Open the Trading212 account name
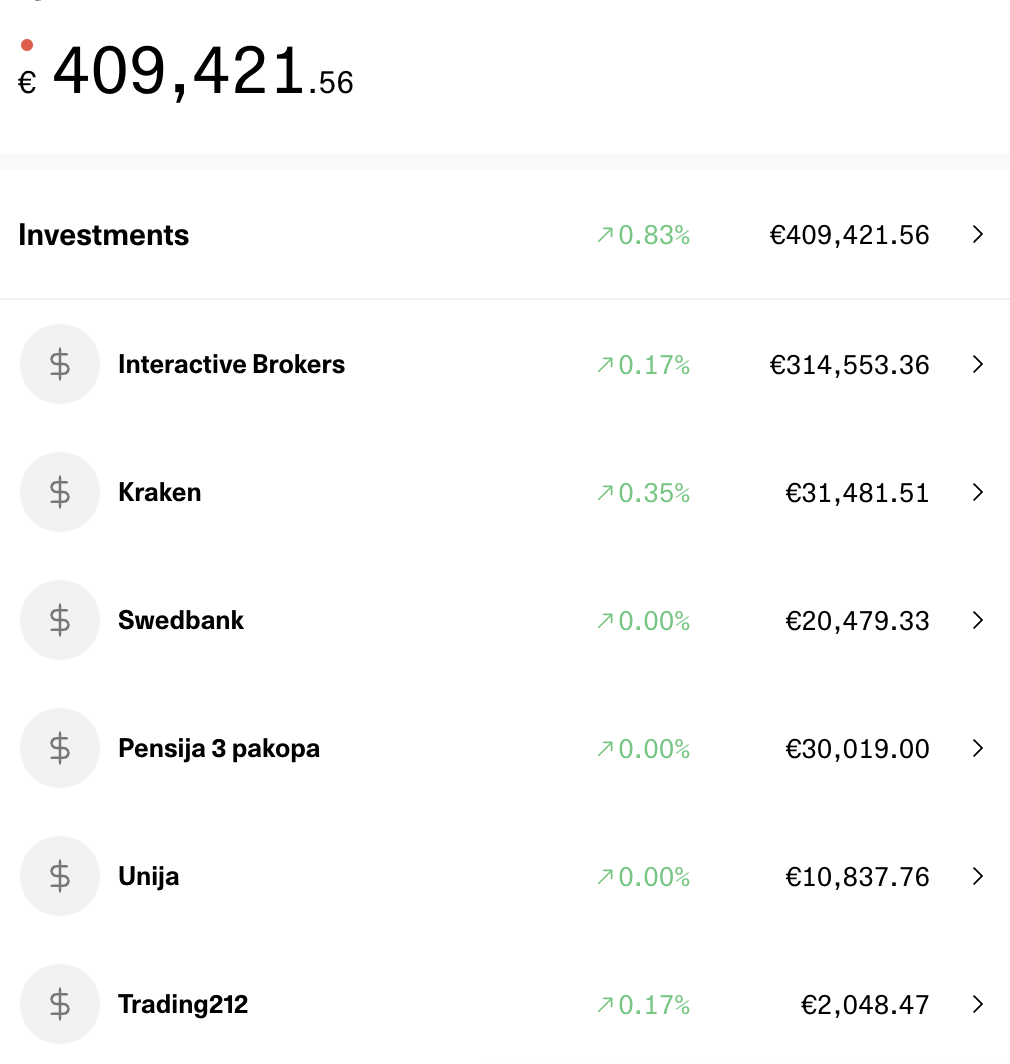 (183, 1004)
